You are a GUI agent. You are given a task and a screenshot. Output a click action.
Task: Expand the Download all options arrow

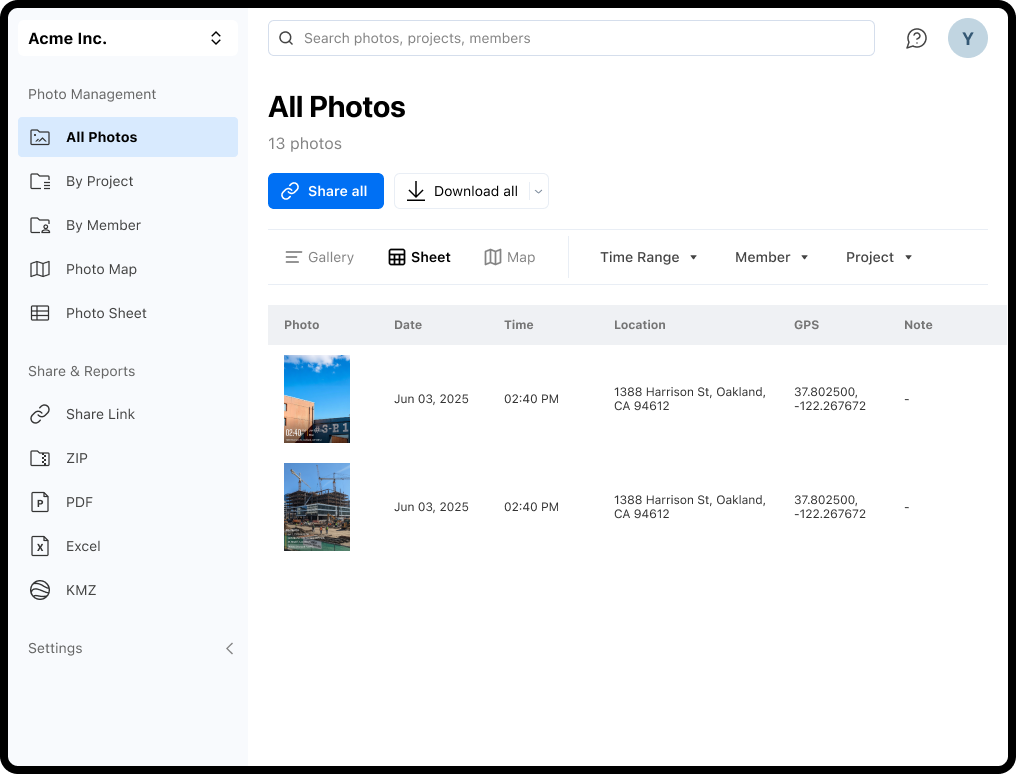(538, 191)
